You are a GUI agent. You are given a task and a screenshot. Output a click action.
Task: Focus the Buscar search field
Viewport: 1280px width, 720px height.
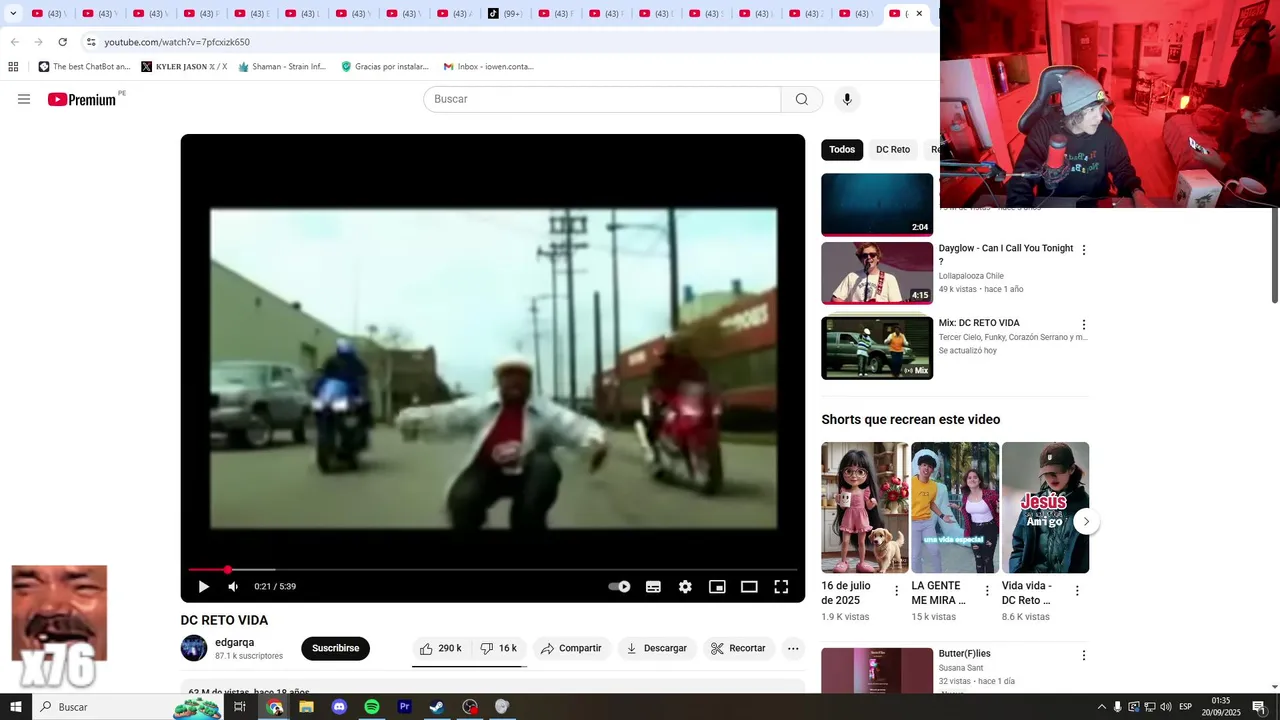[x=602, y=99]
